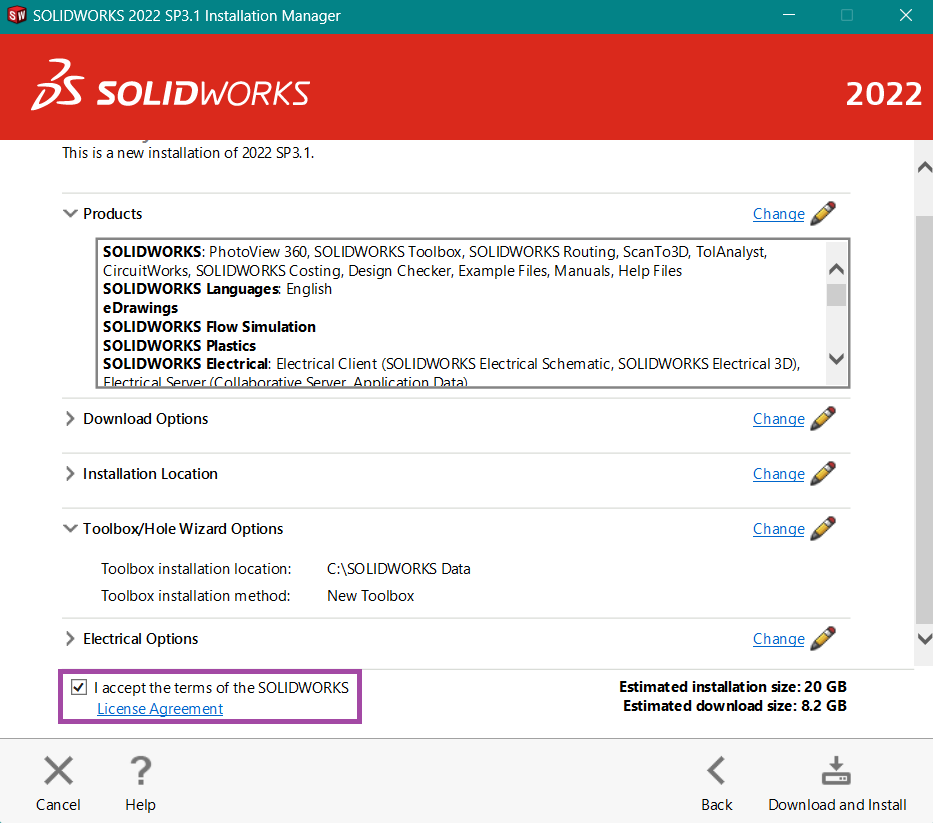Click Change link for Products
Image resolution: width=933 pixels, height=823 pixels.
pyautogui.click(x=778, y=214)
